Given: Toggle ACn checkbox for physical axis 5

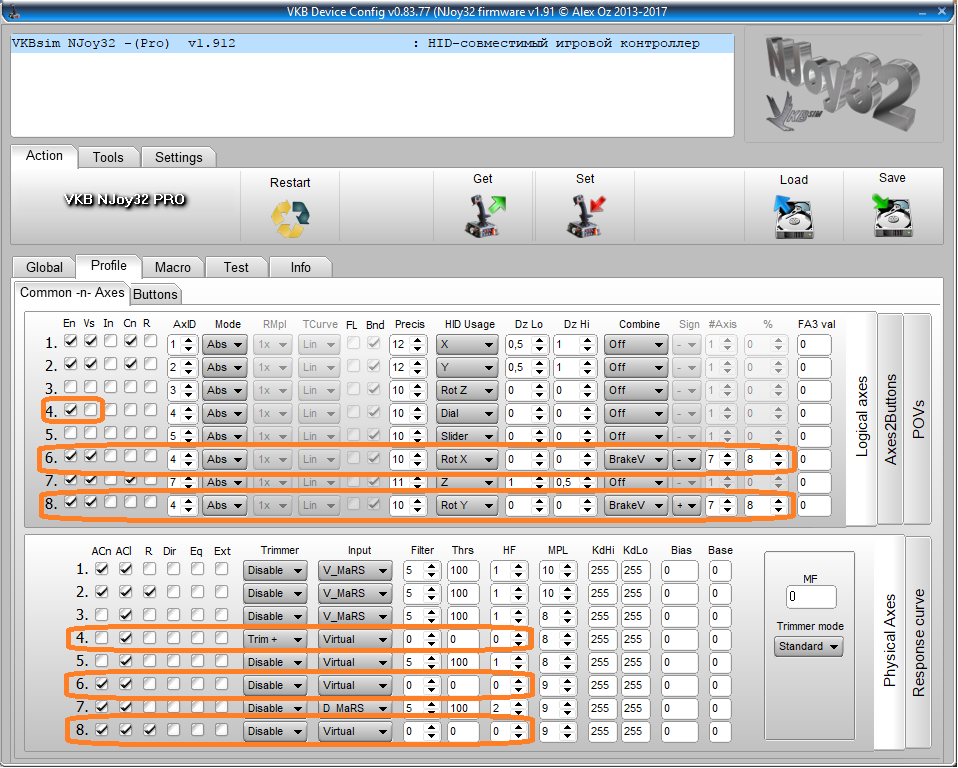Looking at the screenshot, I should click(x=102, y=661).
